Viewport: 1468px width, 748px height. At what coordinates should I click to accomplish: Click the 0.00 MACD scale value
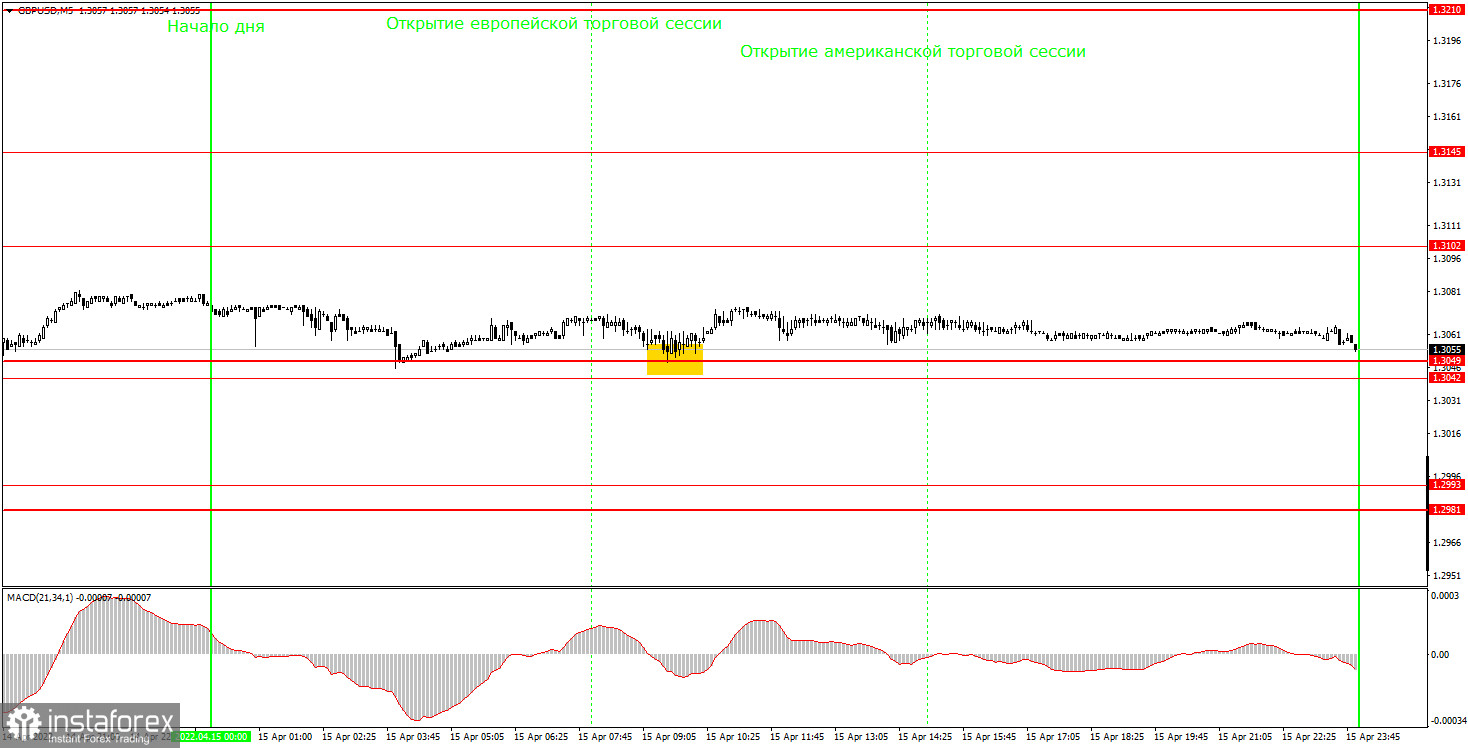pyautogui.click(x=1442, y=655)
